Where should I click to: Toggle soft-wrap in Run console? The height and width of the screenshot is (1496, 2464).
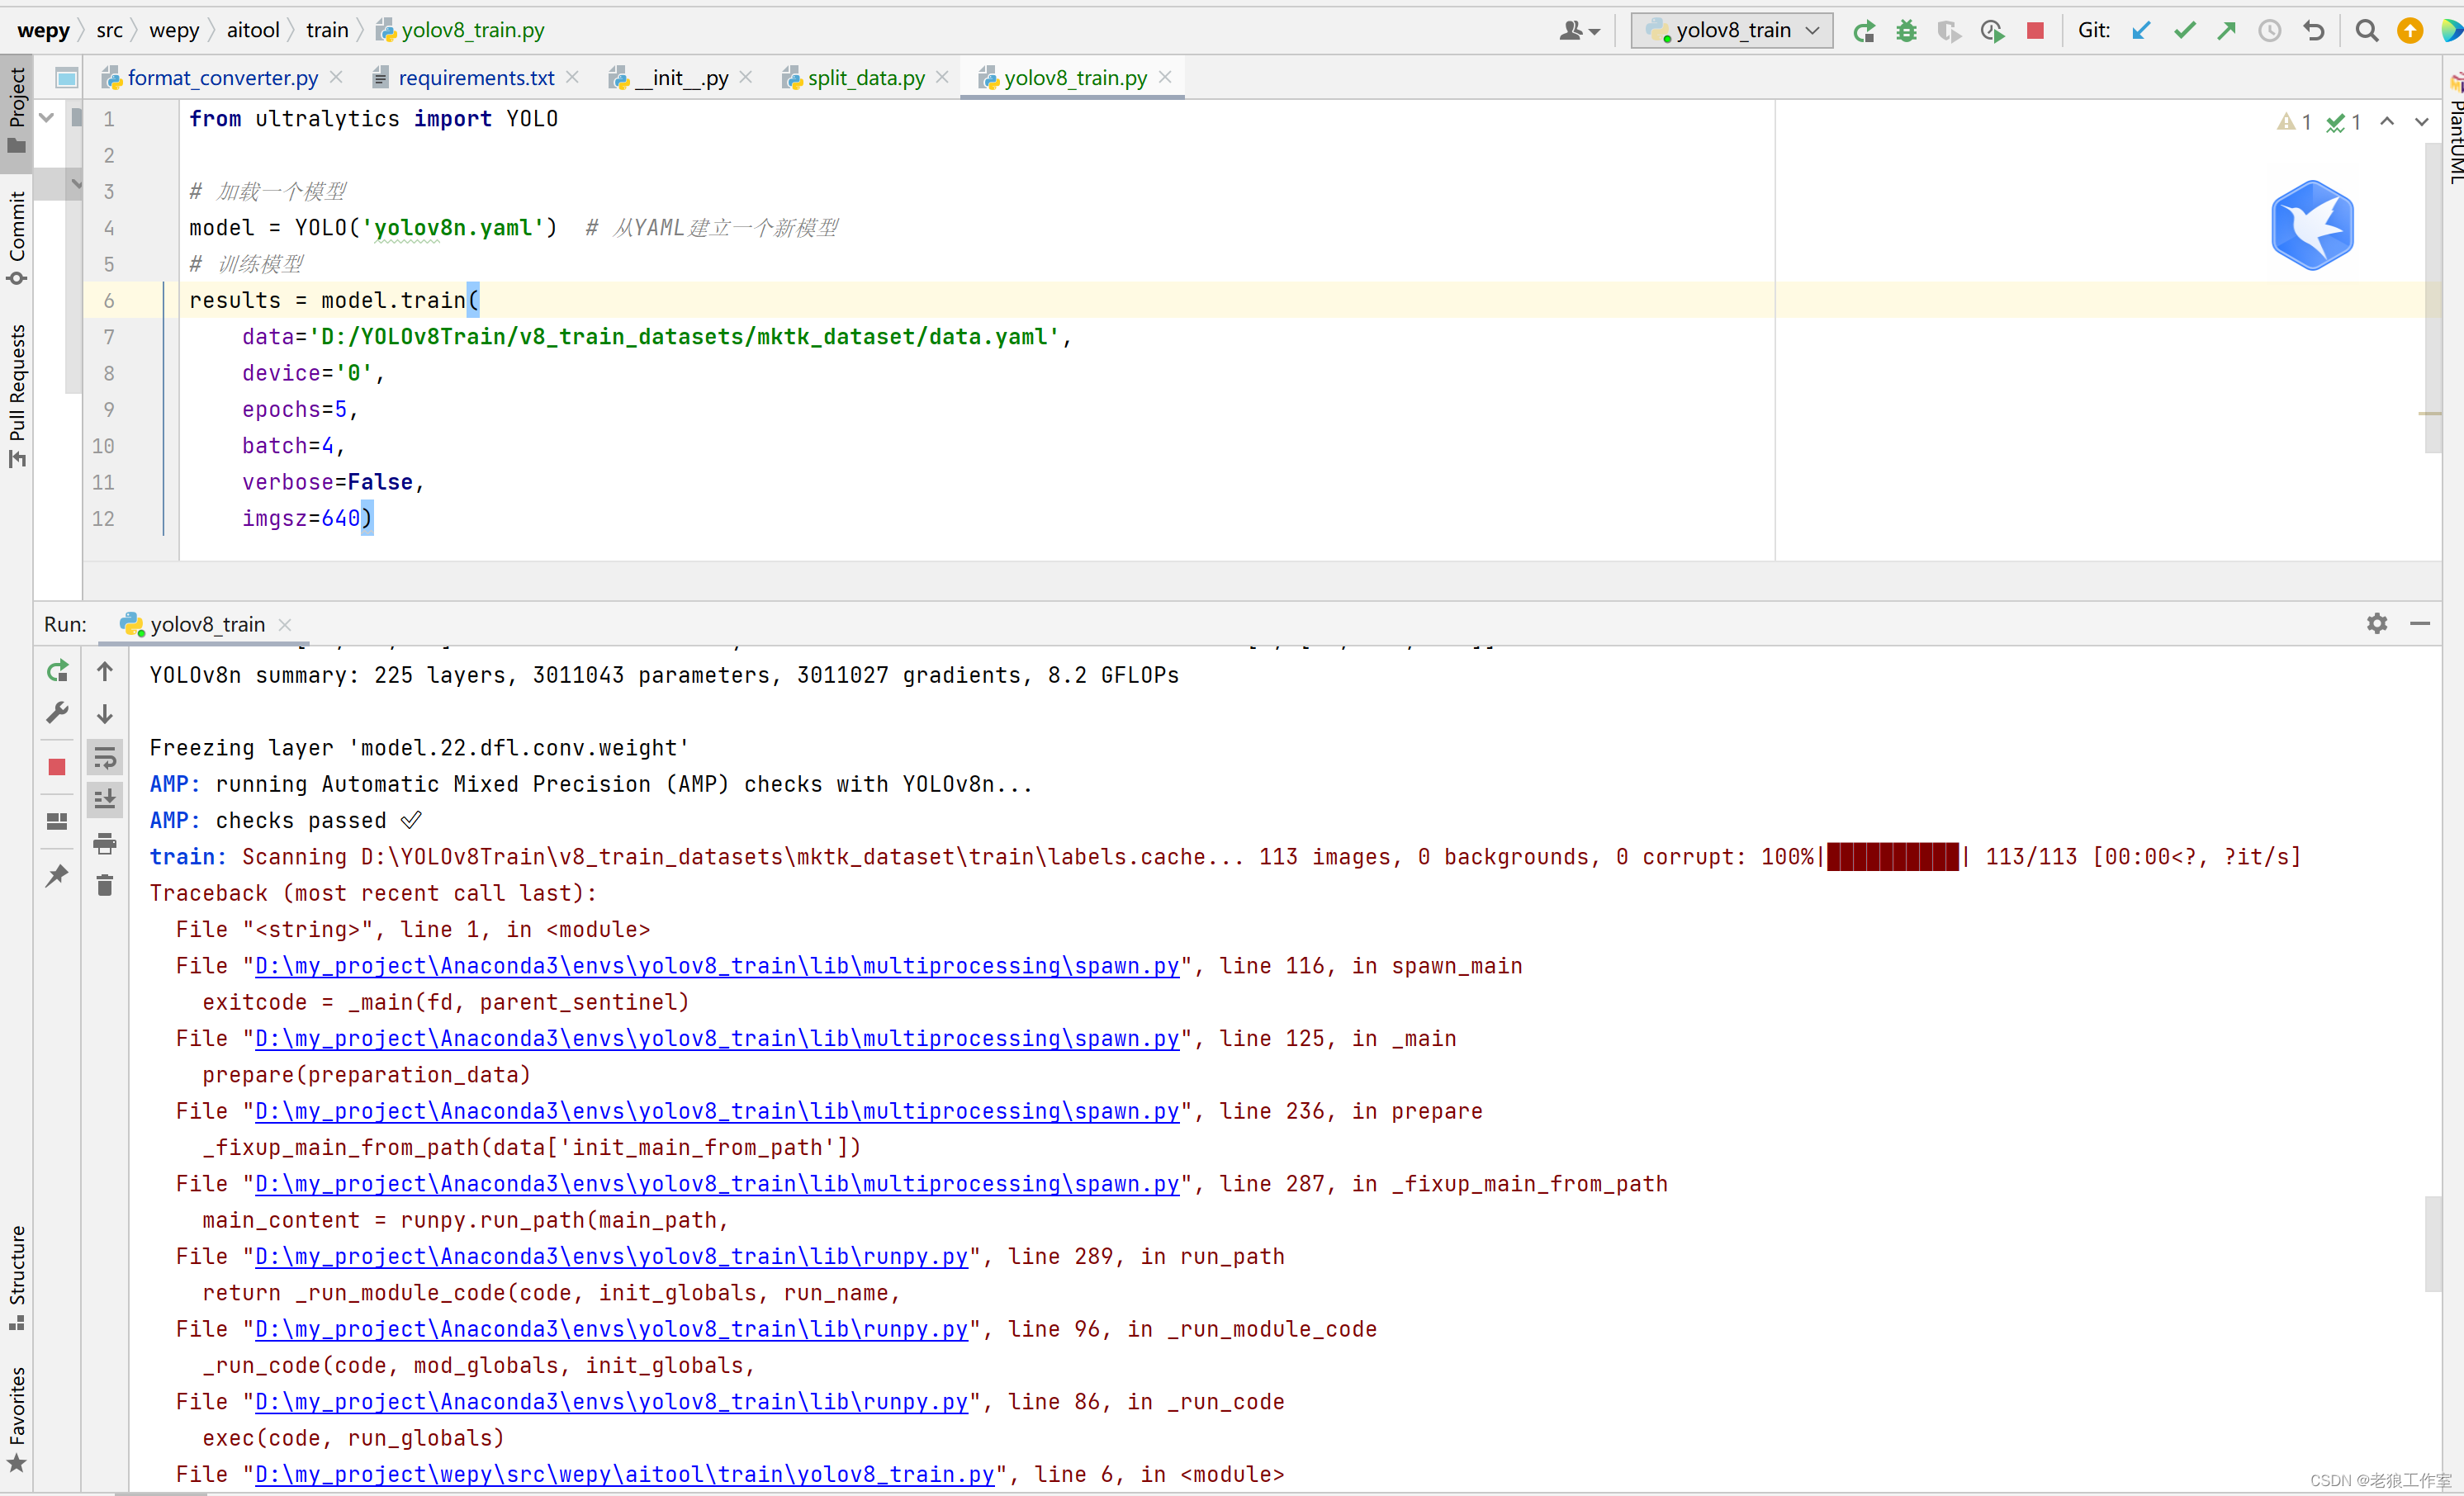(105, 758)
